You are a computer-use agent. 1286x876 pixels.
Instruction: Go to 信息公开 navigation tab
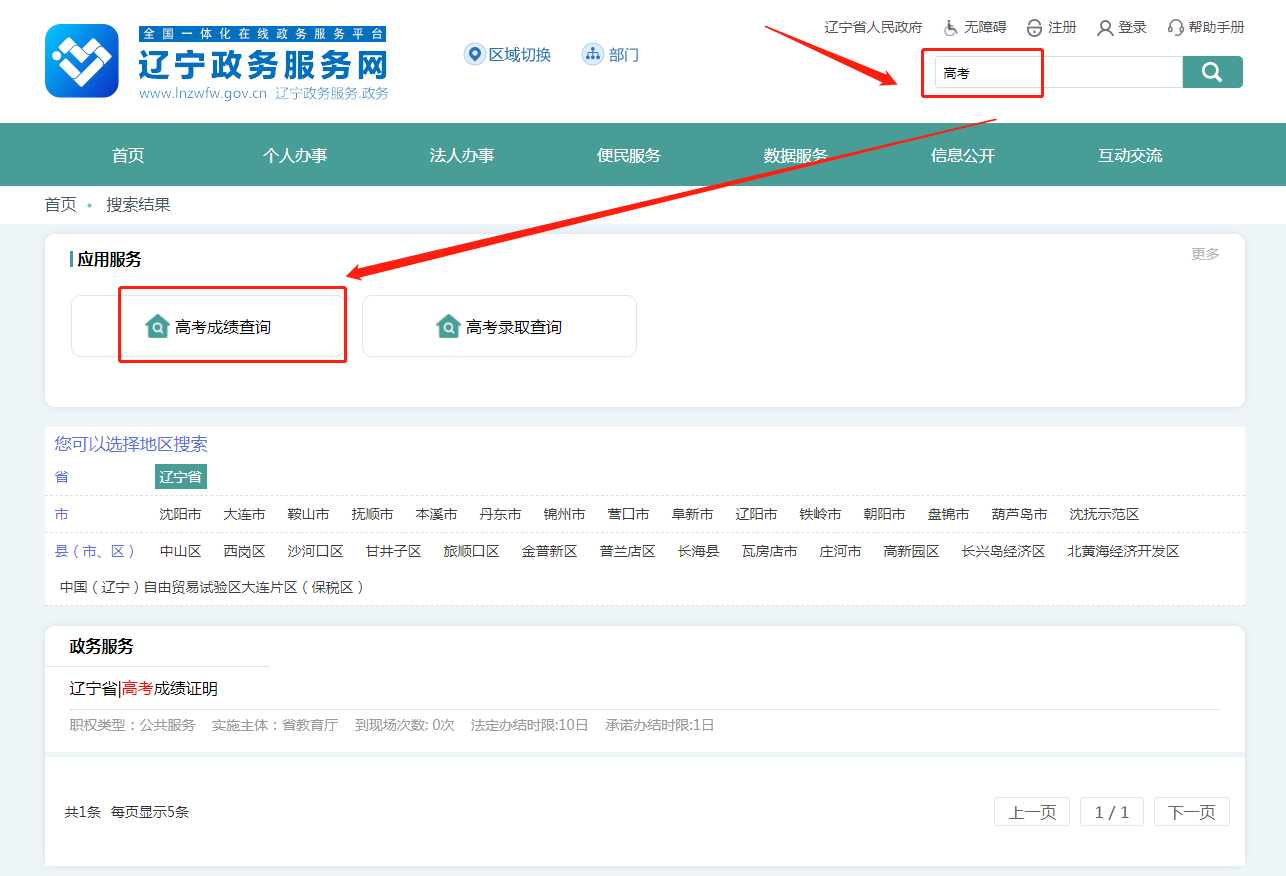(x=963, y=155)
